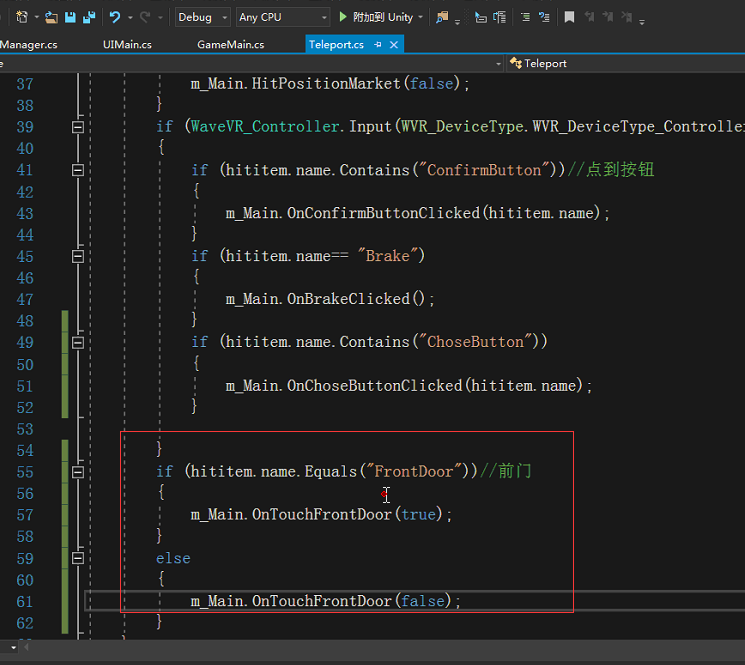The height and width of the screenshot is (665, 745).
Task: Click on "FrontDoor" string literal
Action: [x=414, y=472]
